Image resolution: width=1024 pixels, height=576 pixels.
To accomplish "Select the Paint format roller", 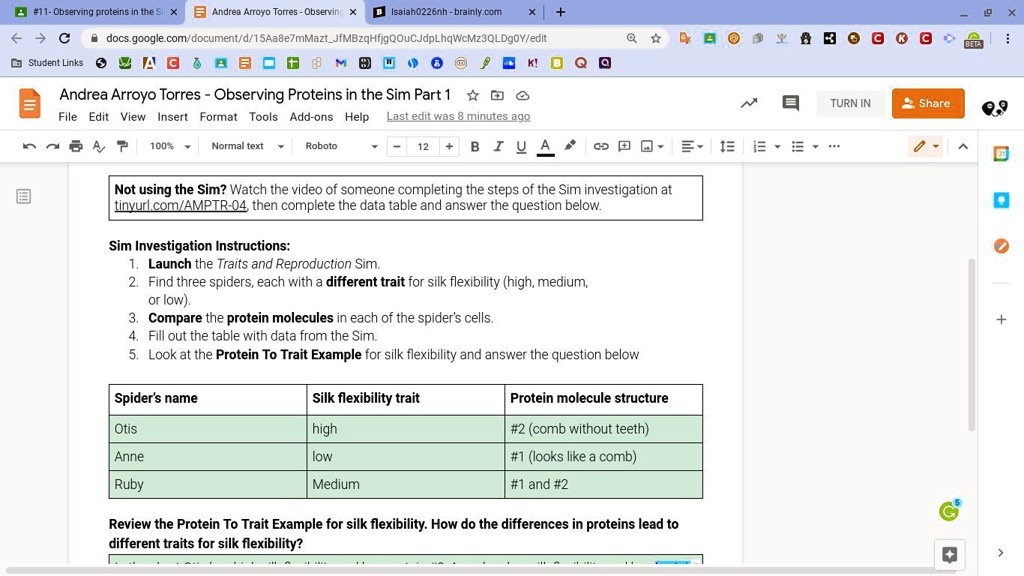I will click(122, 146).
